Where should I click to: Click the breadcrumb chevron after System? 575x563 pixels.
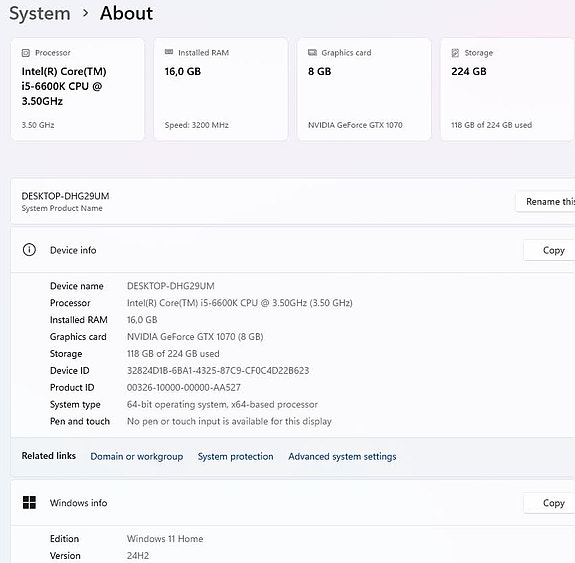pos(85,13)
